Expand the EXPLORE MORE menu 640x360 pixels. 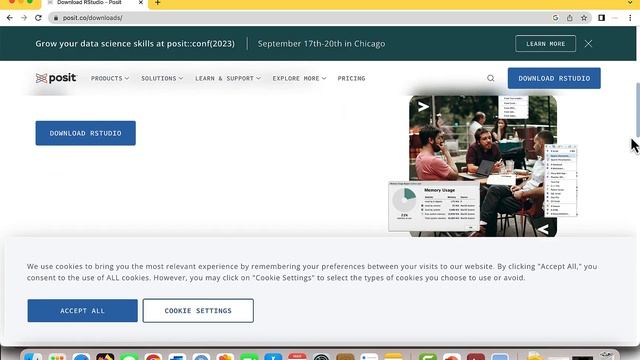tap(299, 78)
